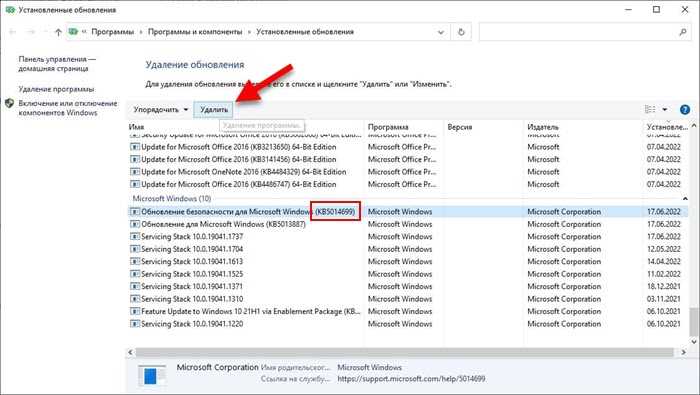Viewport: 700px width, 395px height.
Task: Open Удаление программы link
Action: [x=56, y=89]
